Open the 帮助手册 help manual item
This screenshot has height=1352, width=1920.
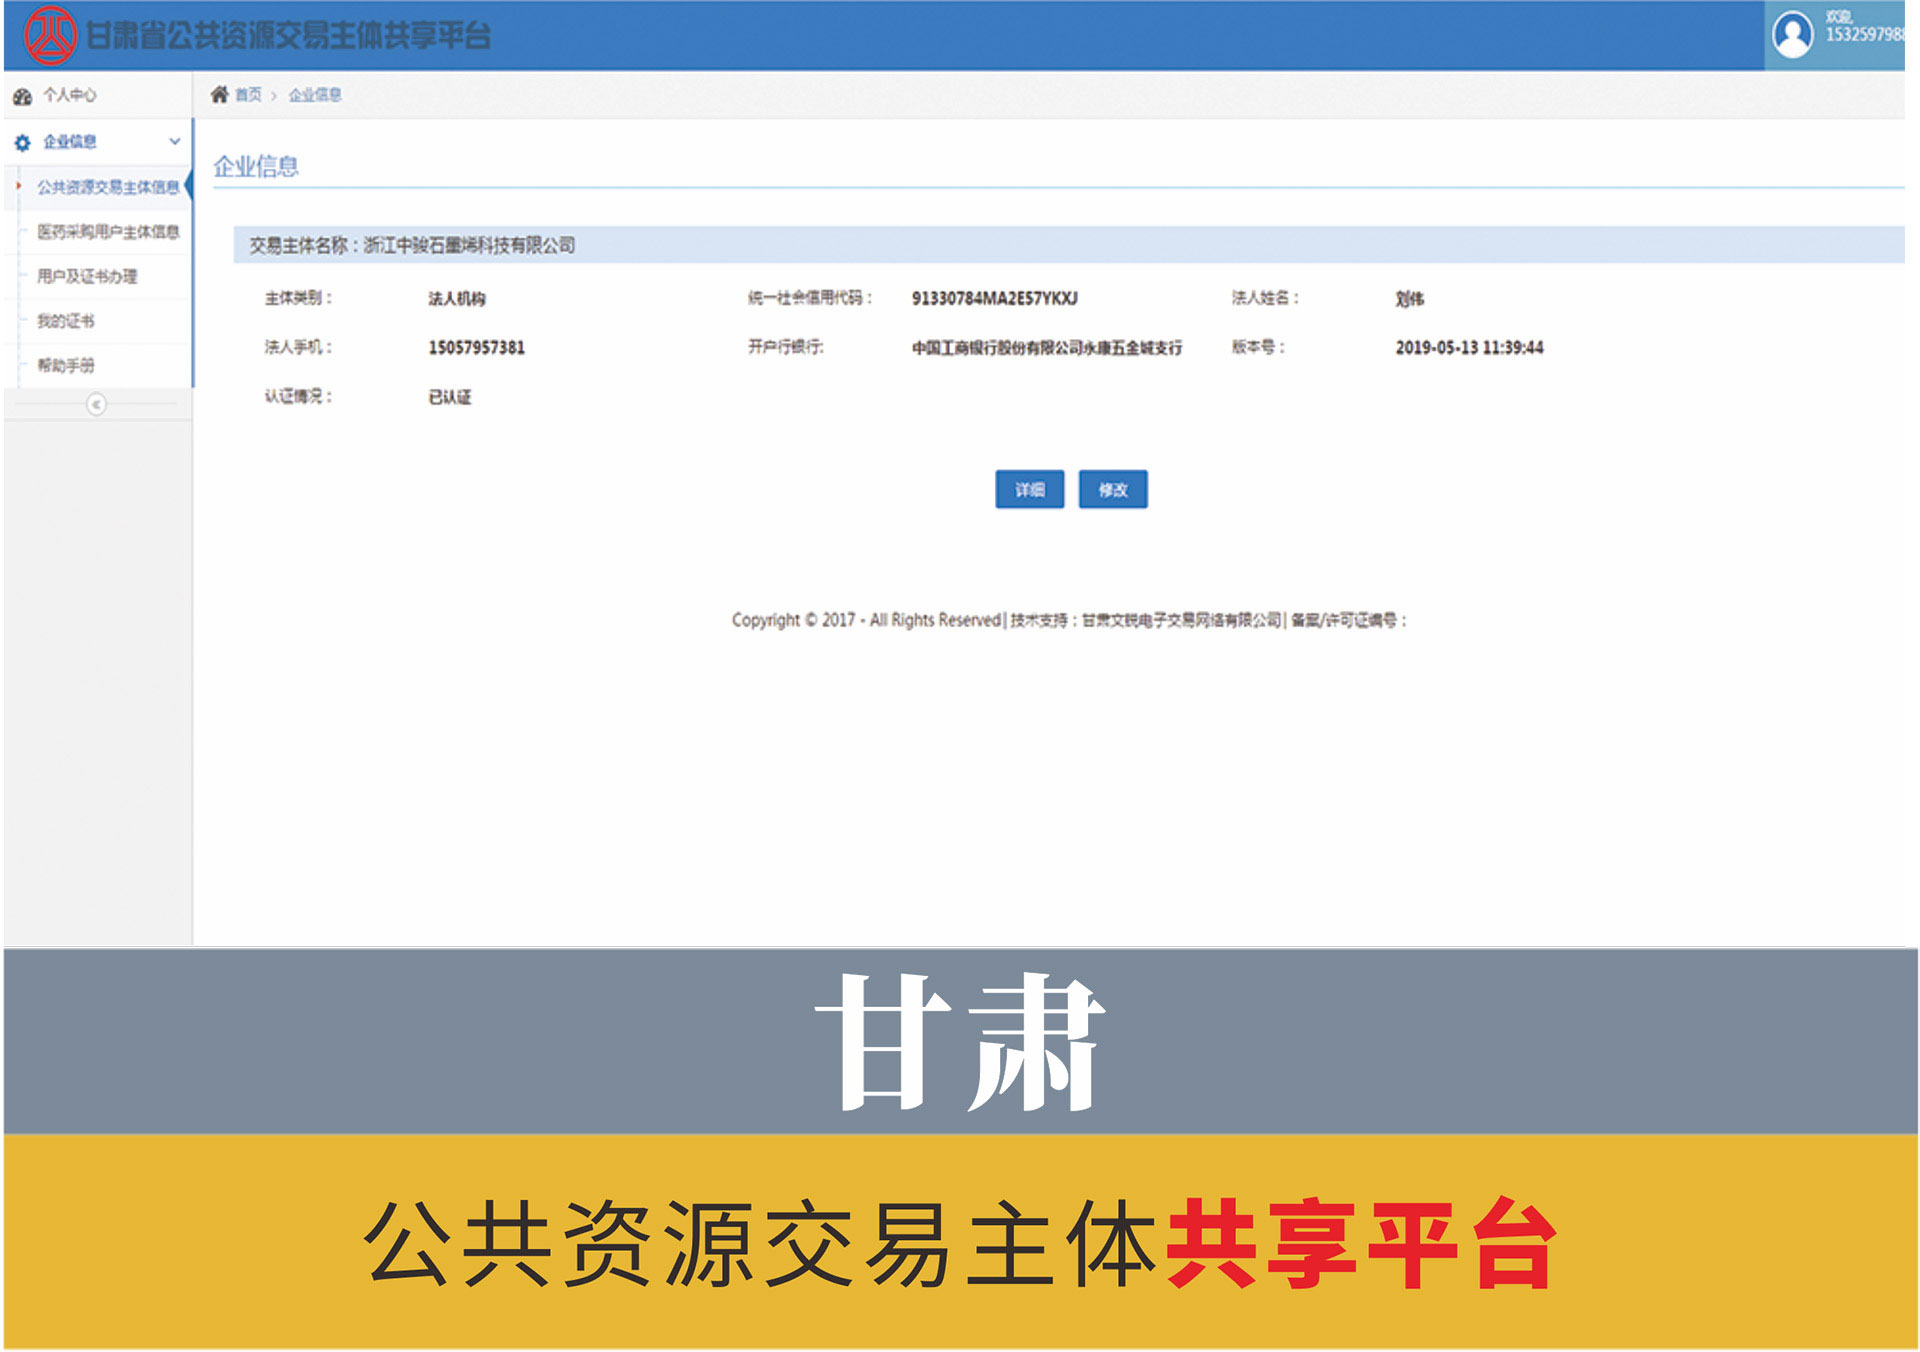click(66, 365)
